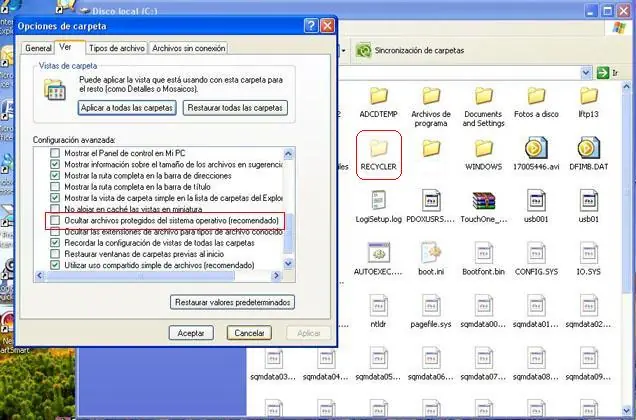Select the RECYCLER folder icon
636x420 pixels.
[x=378, y=149]
